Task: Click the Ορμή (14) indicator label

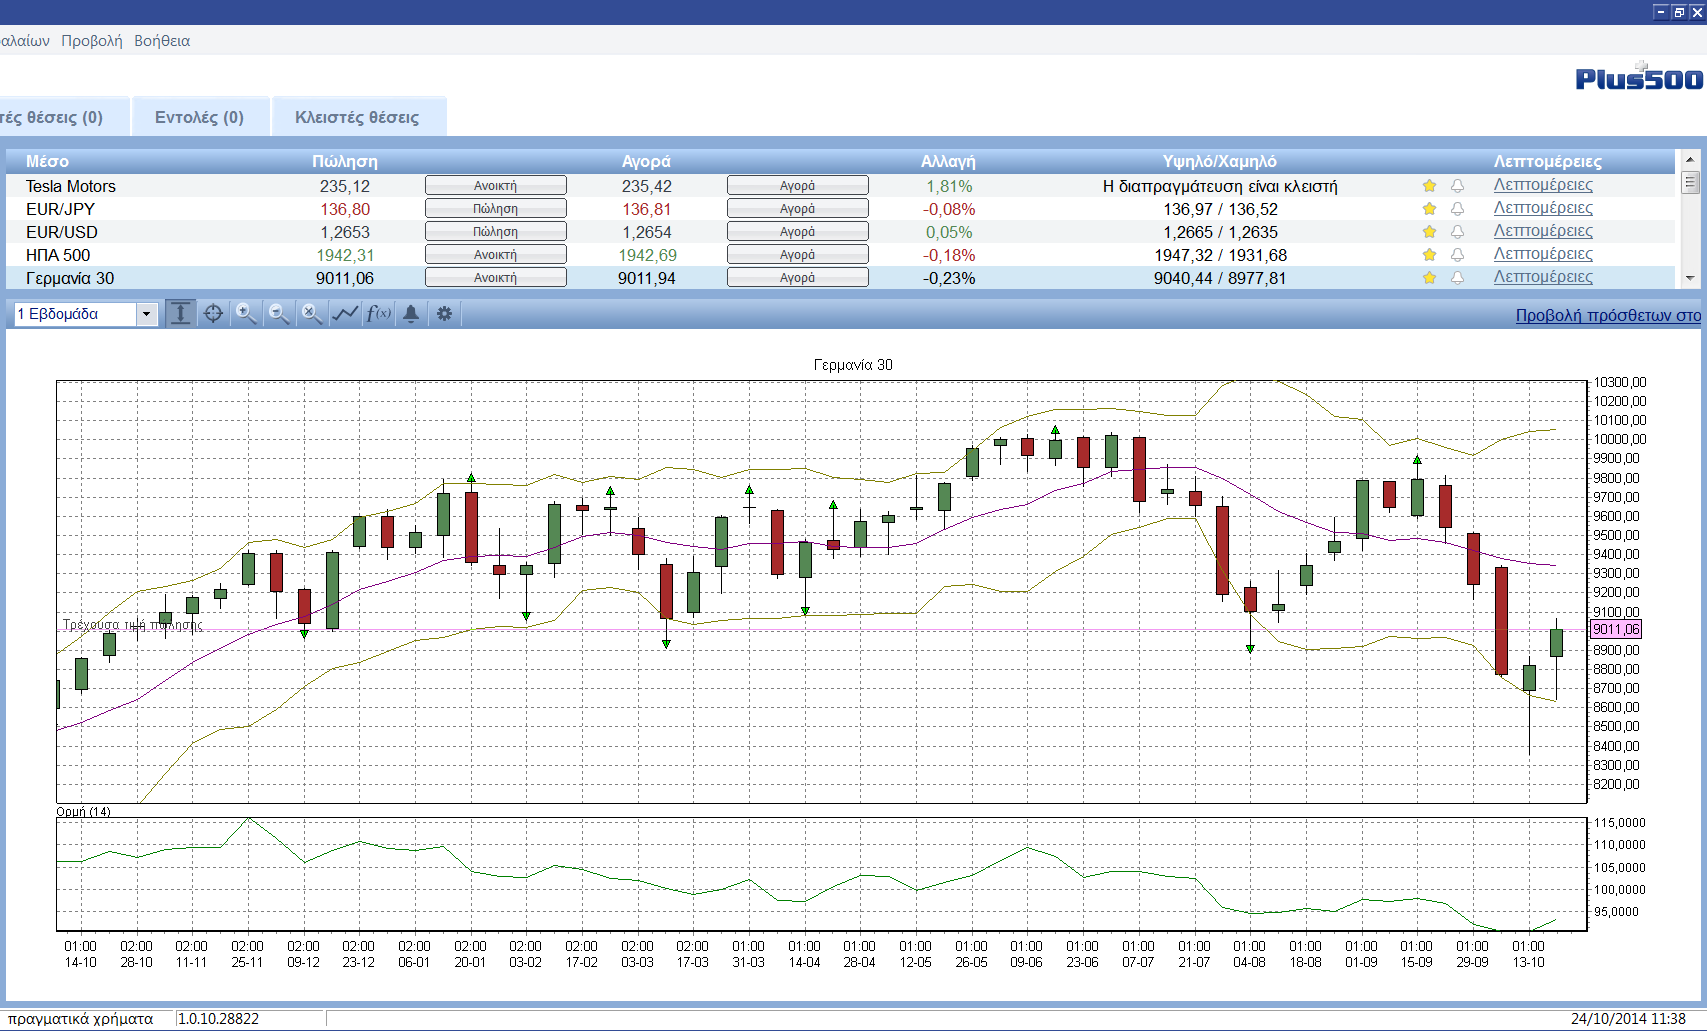Action: [83, 811]
